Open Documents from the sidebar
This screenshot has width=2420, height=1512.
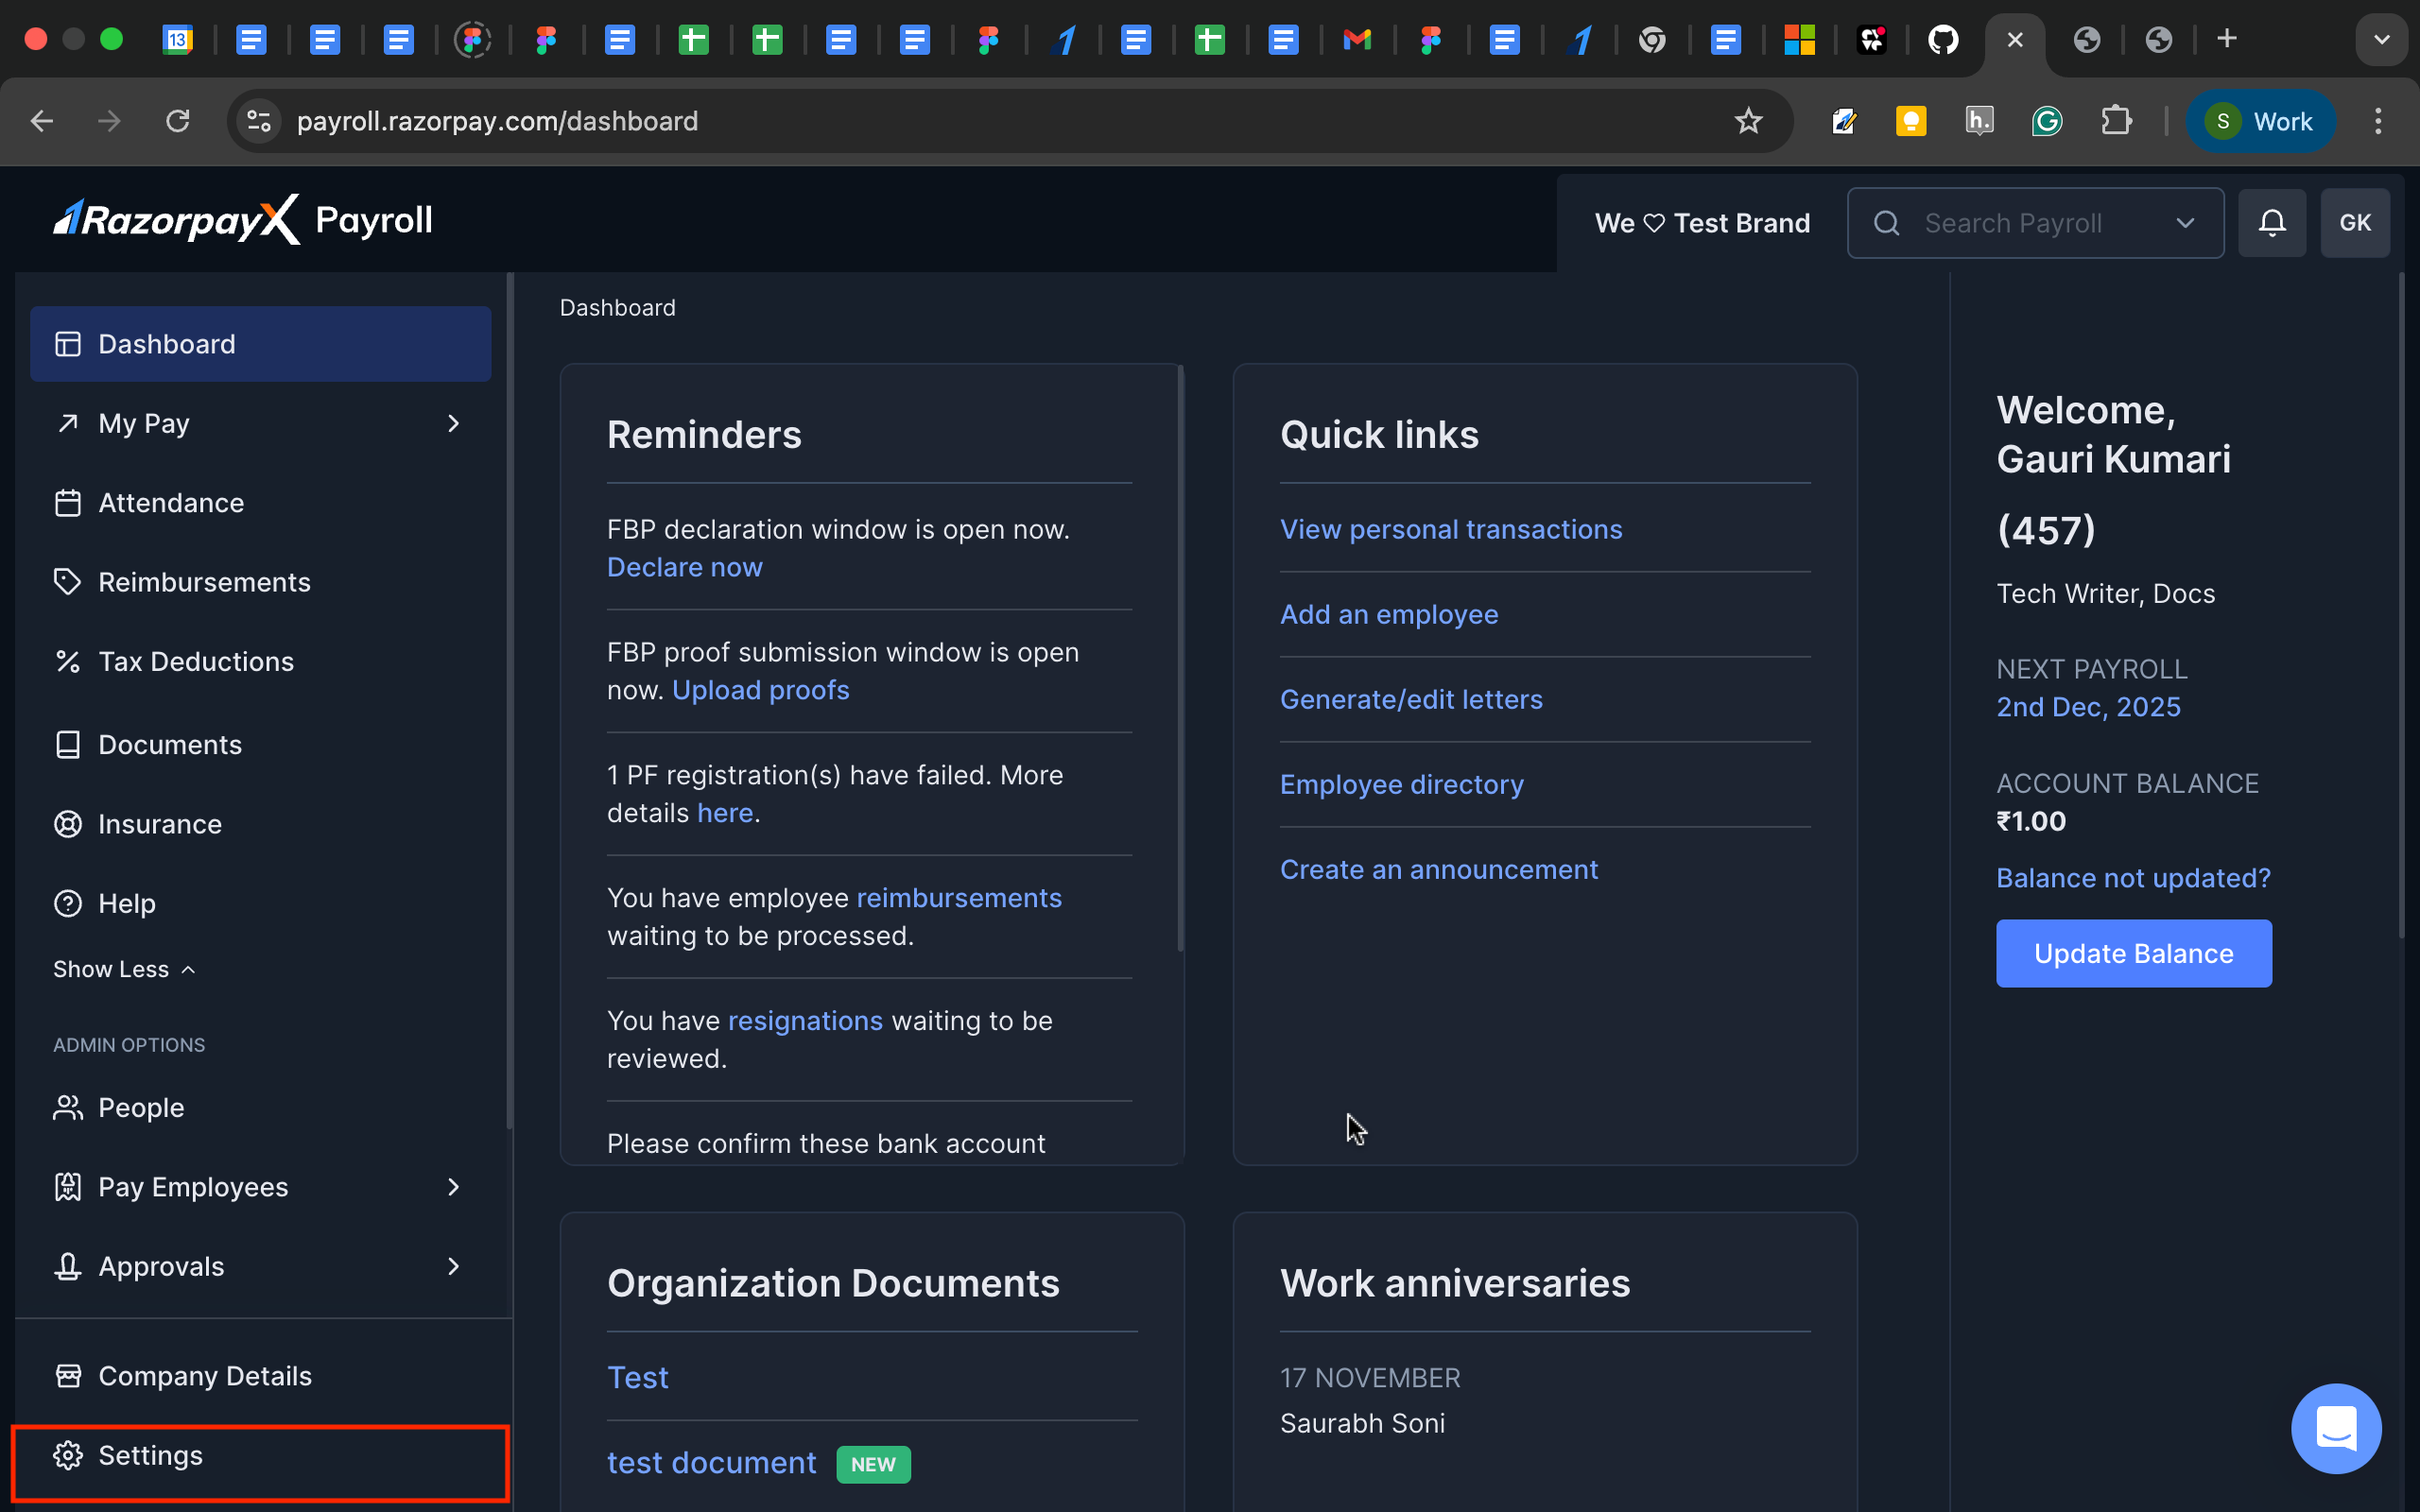260,745
